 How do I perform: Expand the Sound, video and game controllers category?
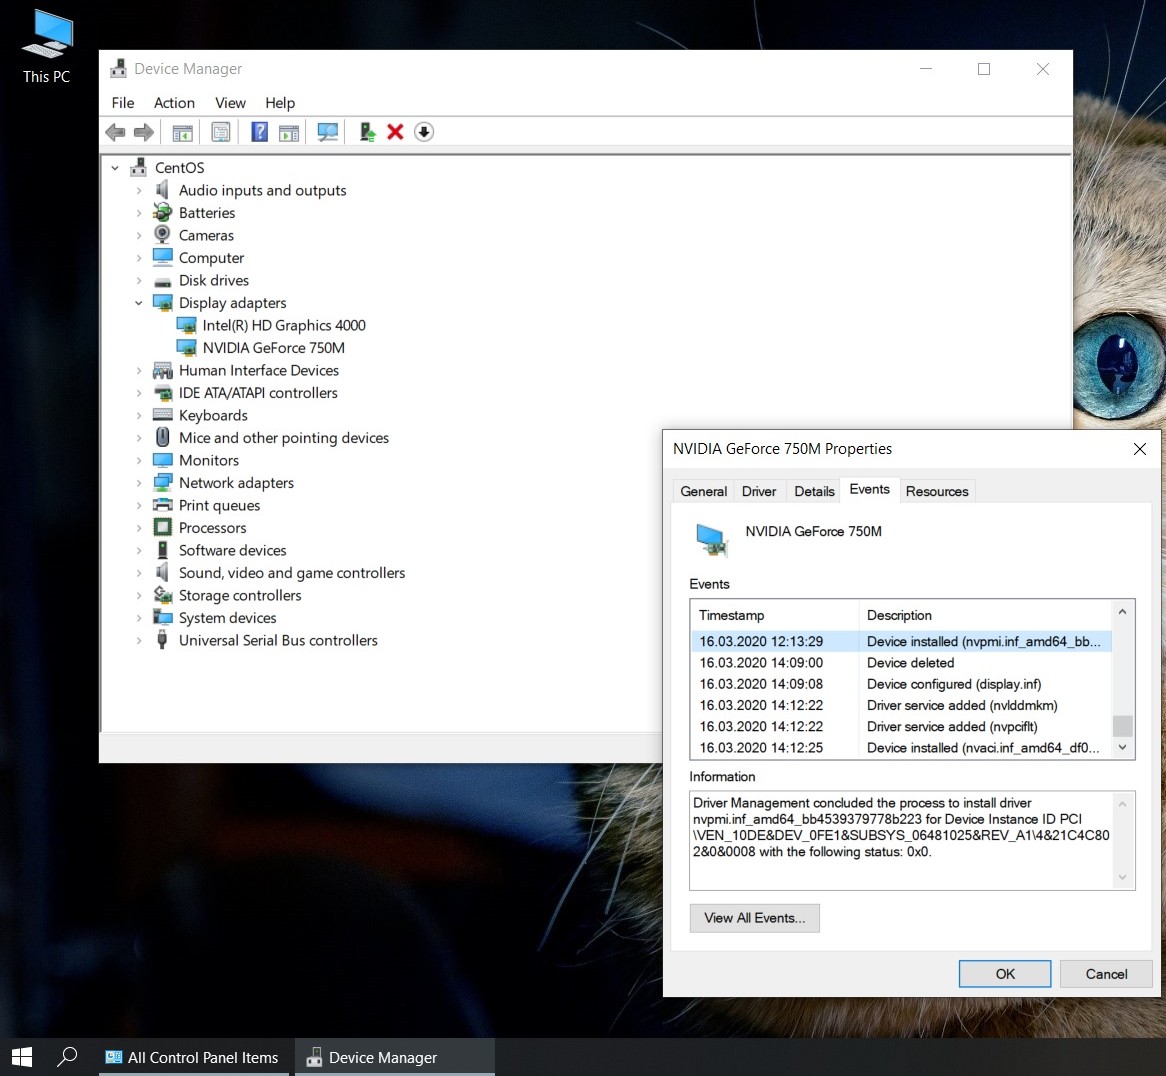pyautogui.click(x=138, y=573)
